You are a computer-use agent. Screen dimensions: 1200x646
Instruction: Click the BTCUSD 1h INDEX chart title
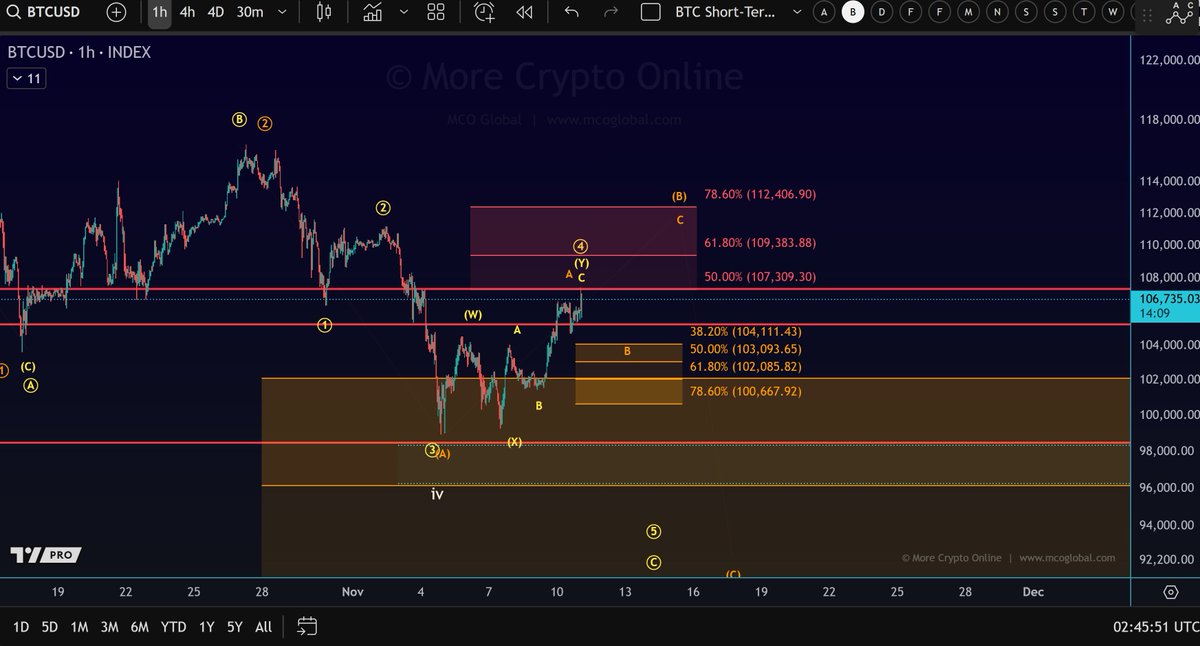[x=79, y=52]
